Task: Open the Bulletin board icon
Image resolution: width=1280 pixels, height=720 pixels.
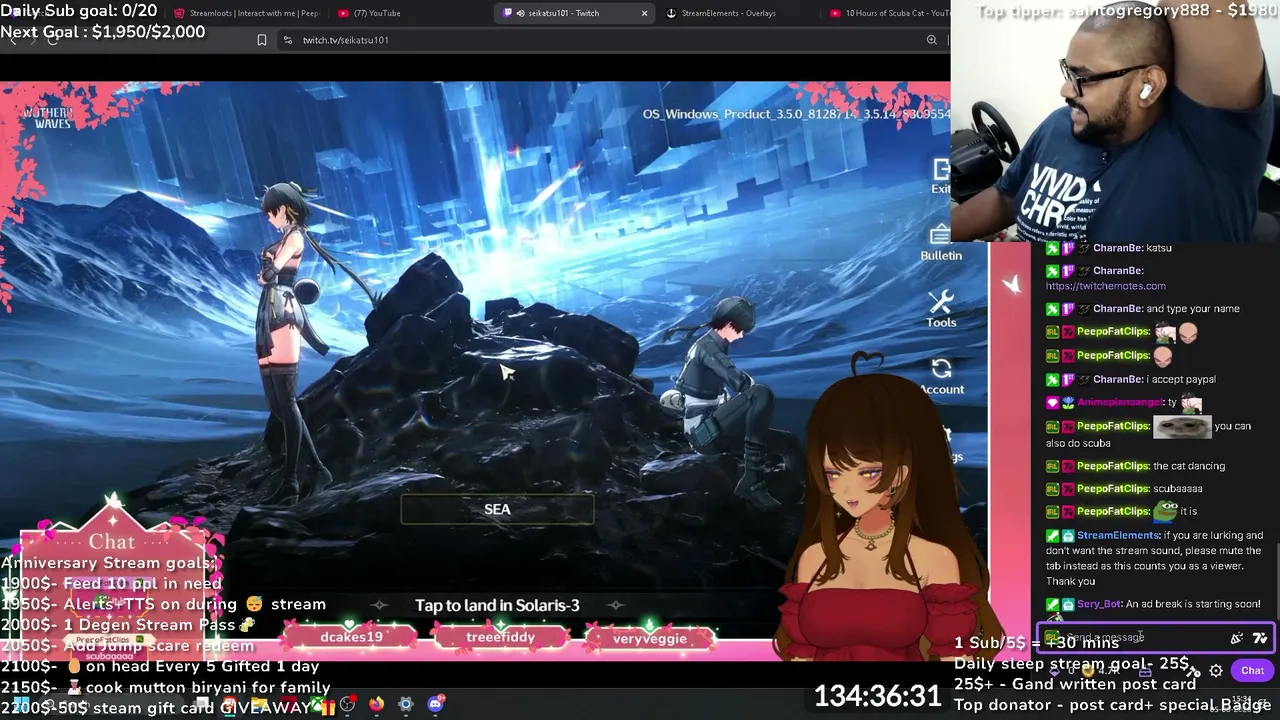Action: pos(941,241)
